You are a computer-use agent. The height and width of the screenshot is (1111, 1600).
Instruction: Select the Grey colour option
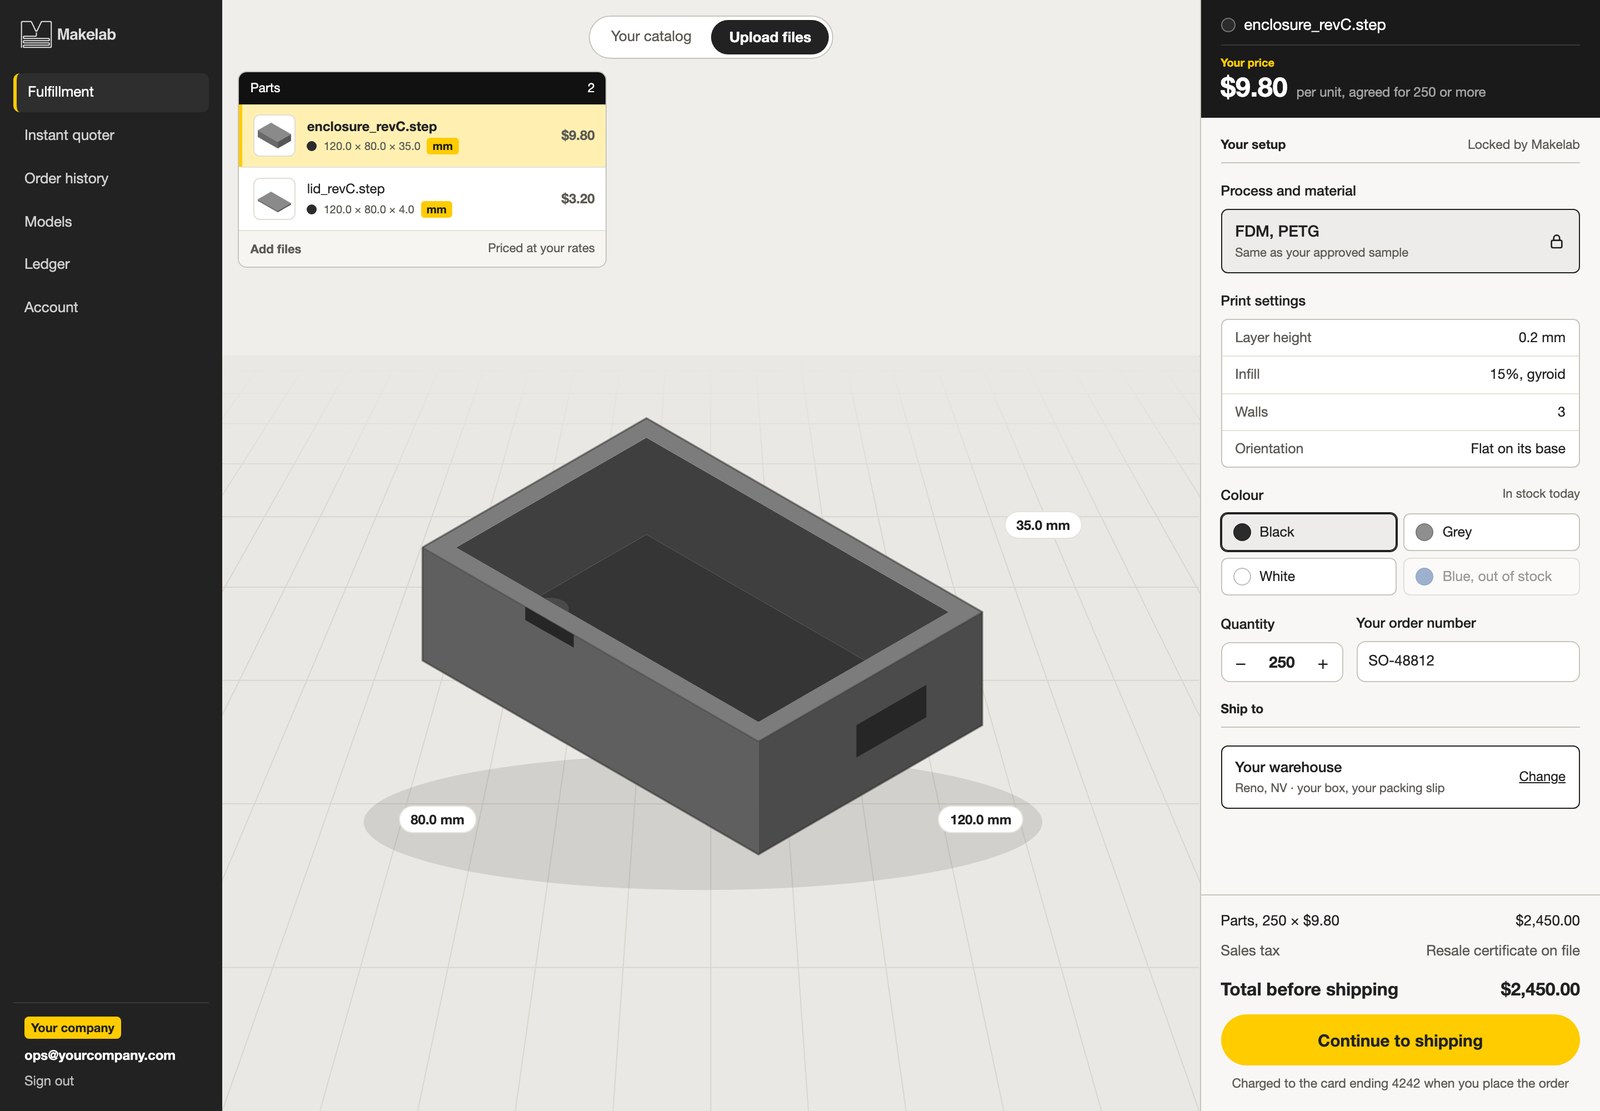pos(1491,532)
